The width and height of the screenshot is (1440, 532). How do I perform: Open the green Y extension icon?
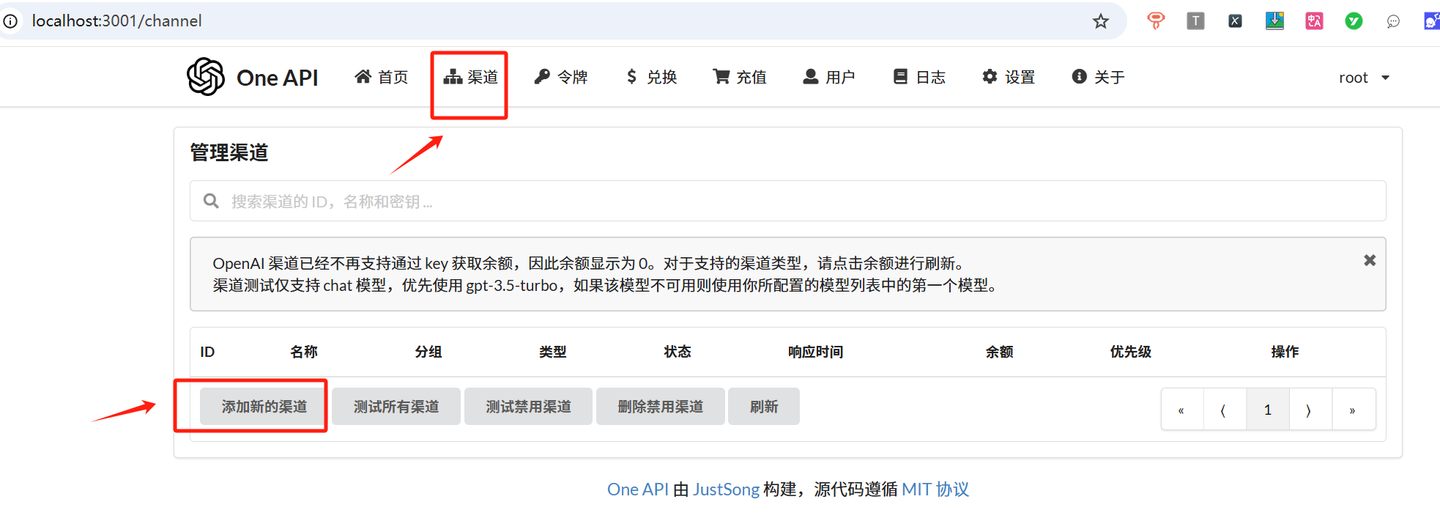point(1354,21)
